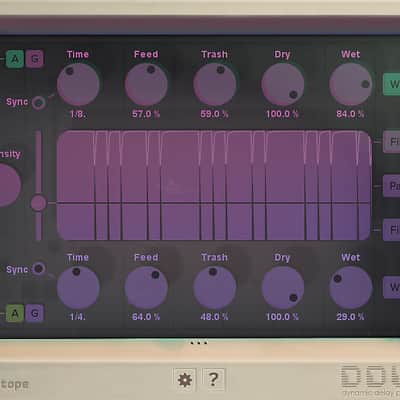The height and width of the screenshot is (400, 400).
Task: Click the waveform display area
Action: point(214,185)
